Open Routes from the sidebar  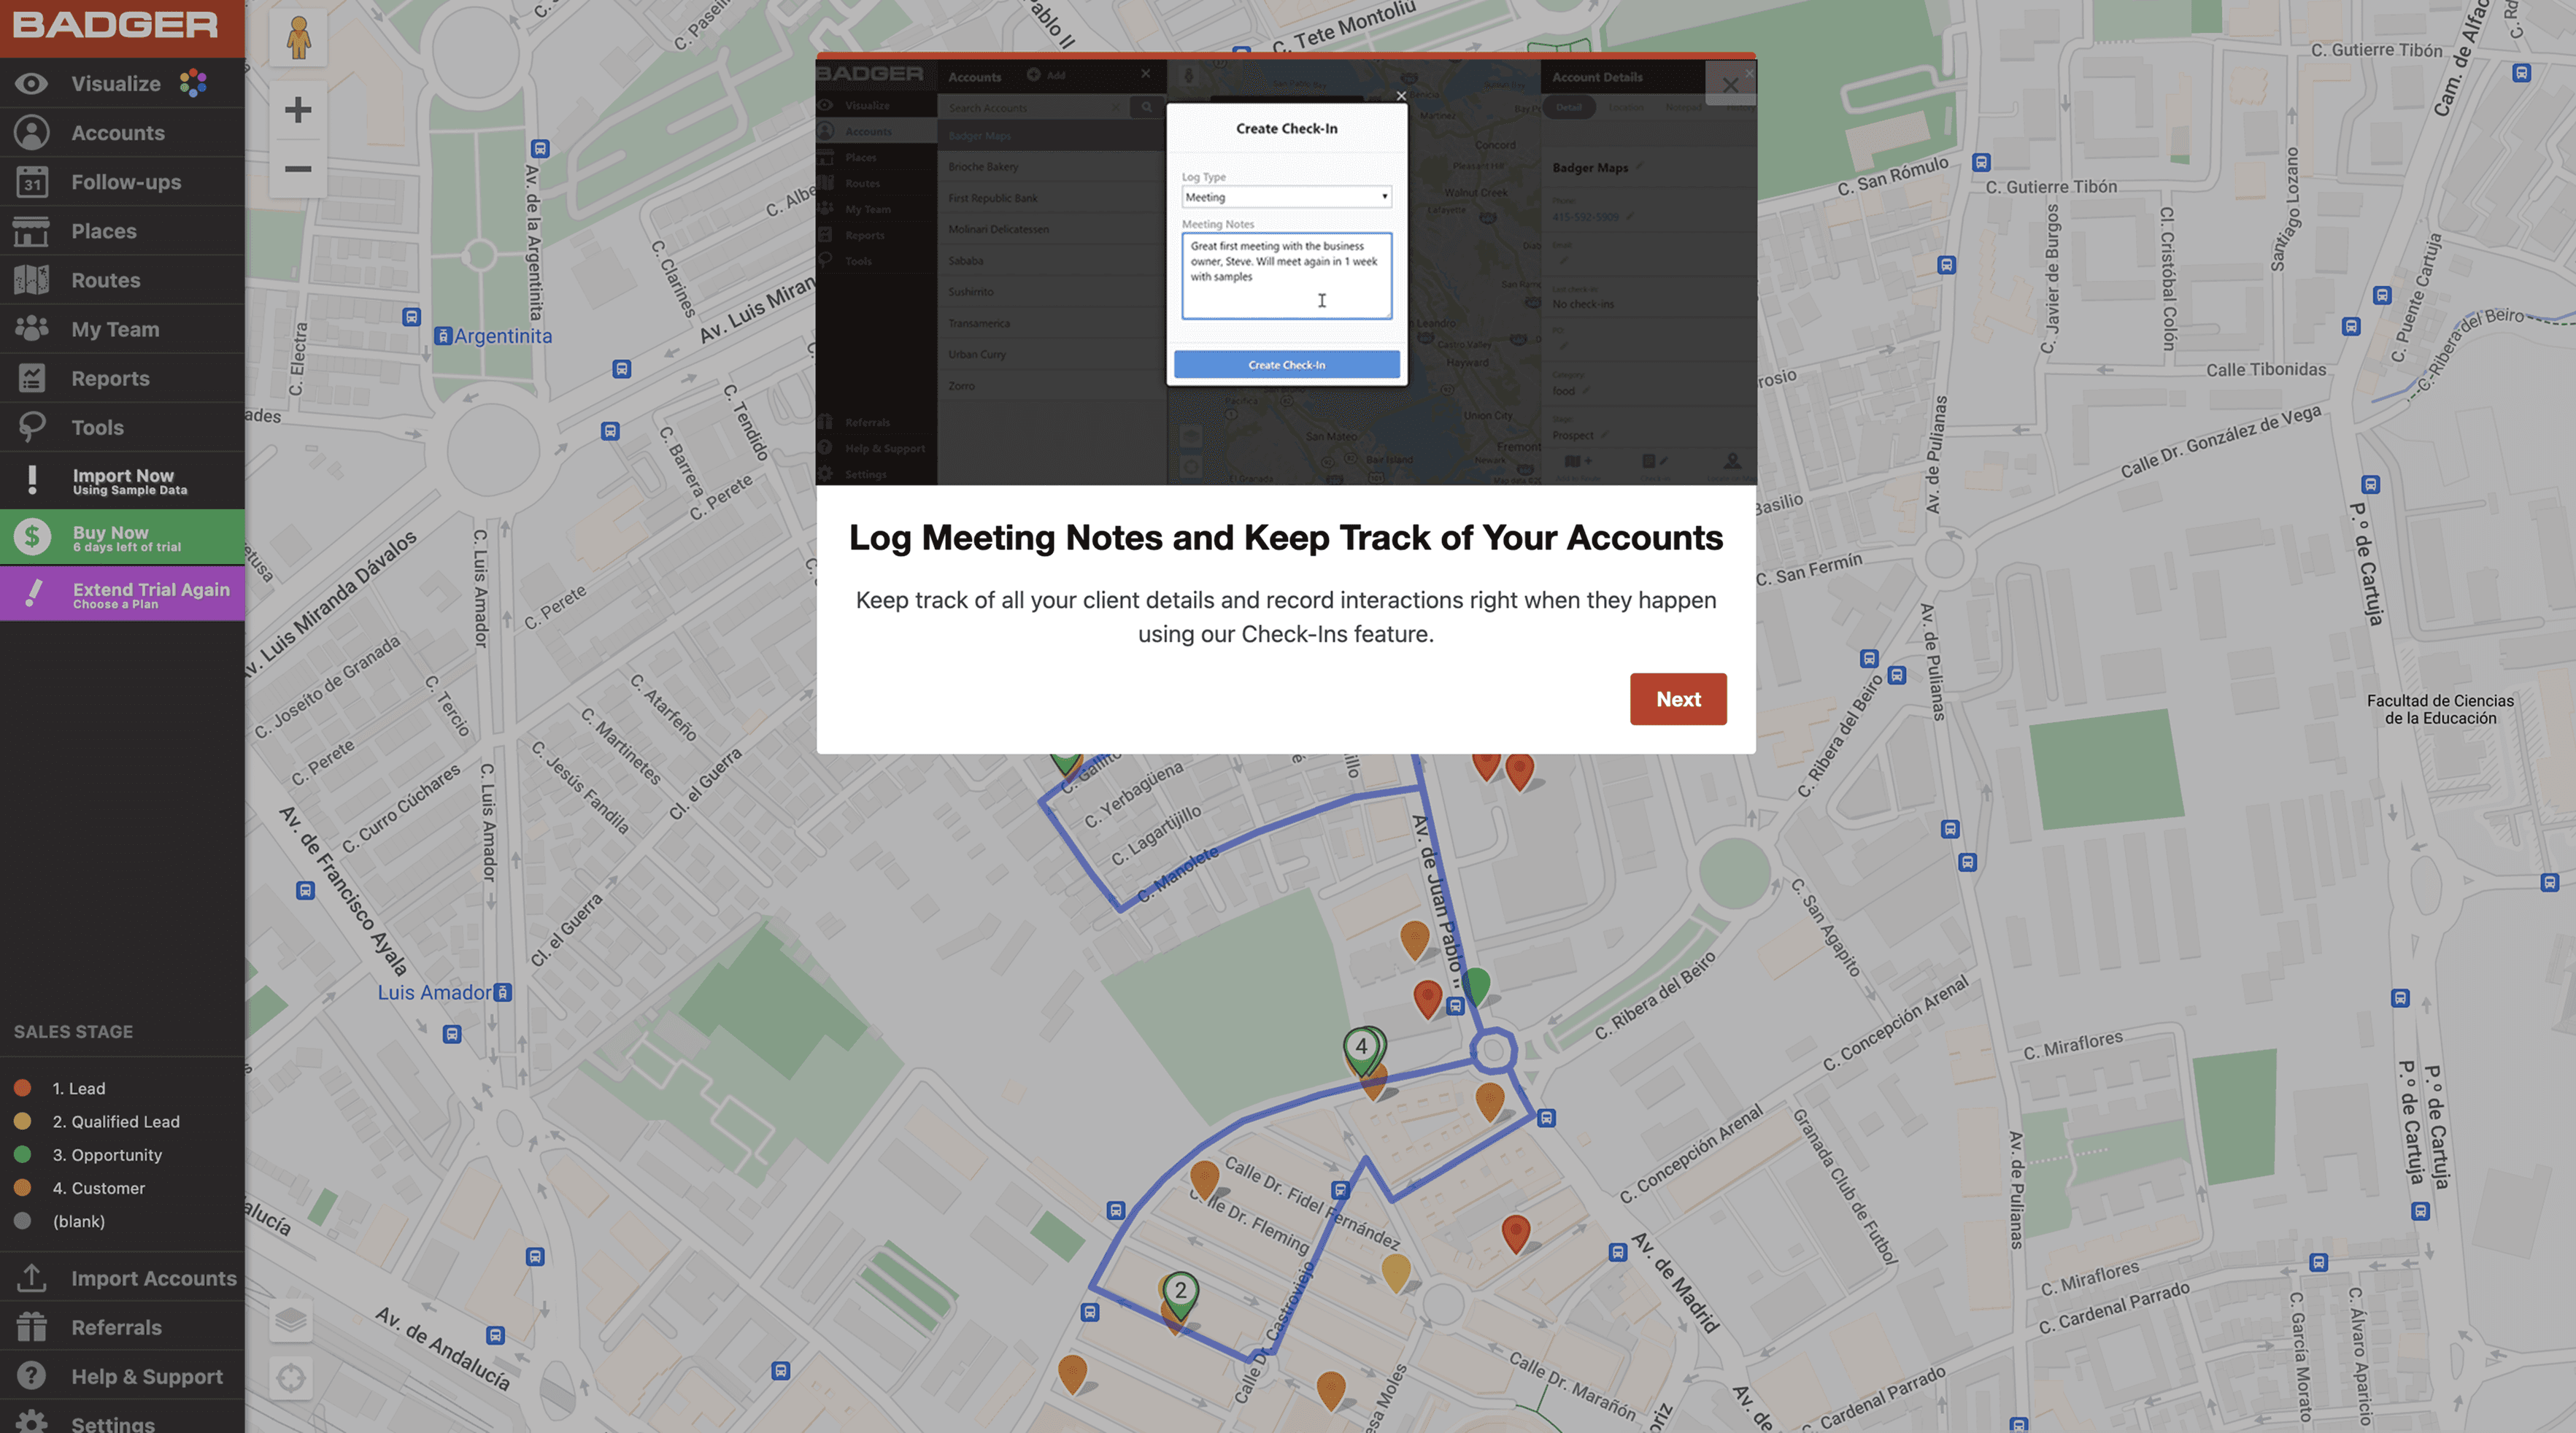105,280
